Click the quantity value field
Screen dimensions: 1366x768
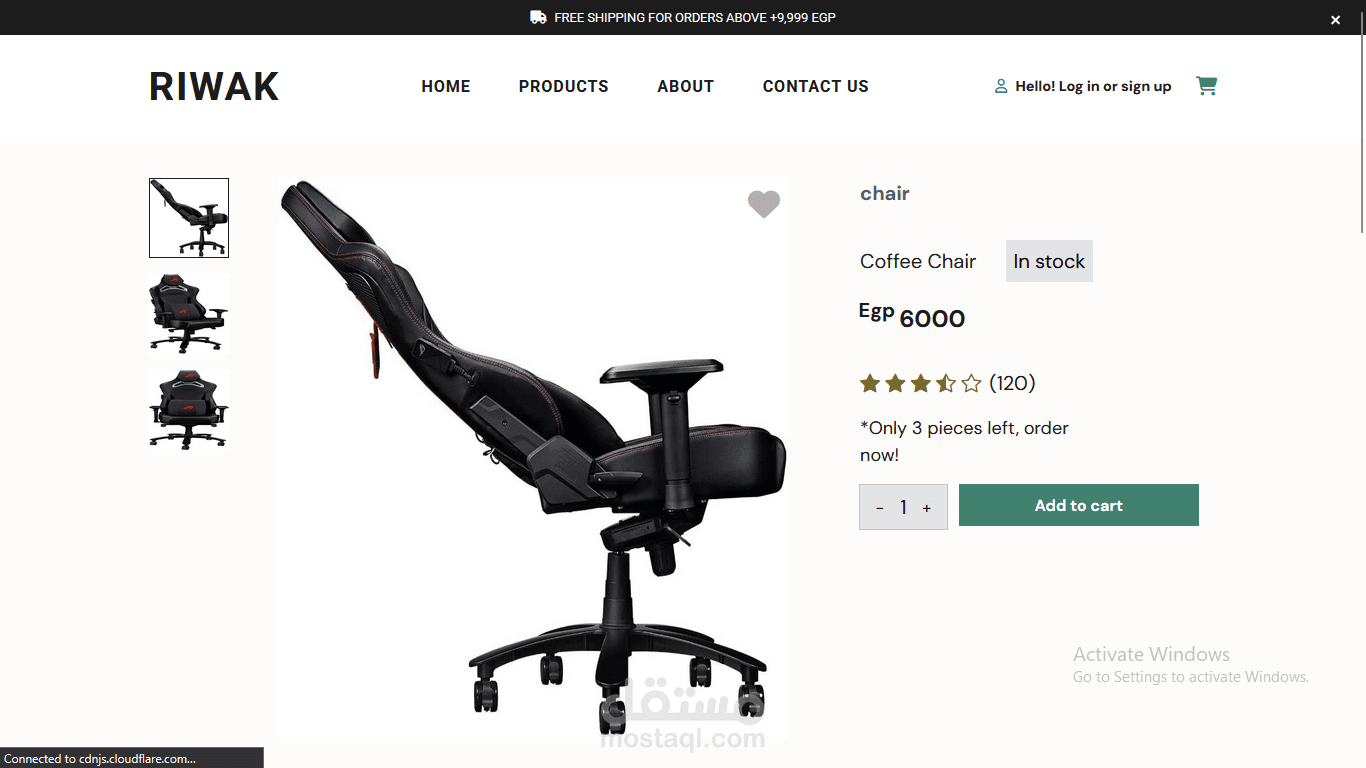(x=903, y=507)
